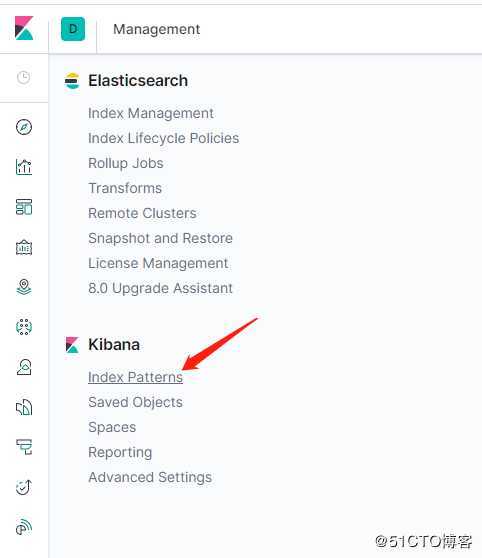Open Canvas icon in sidebar
482x558 pixels.
(24, 247)
